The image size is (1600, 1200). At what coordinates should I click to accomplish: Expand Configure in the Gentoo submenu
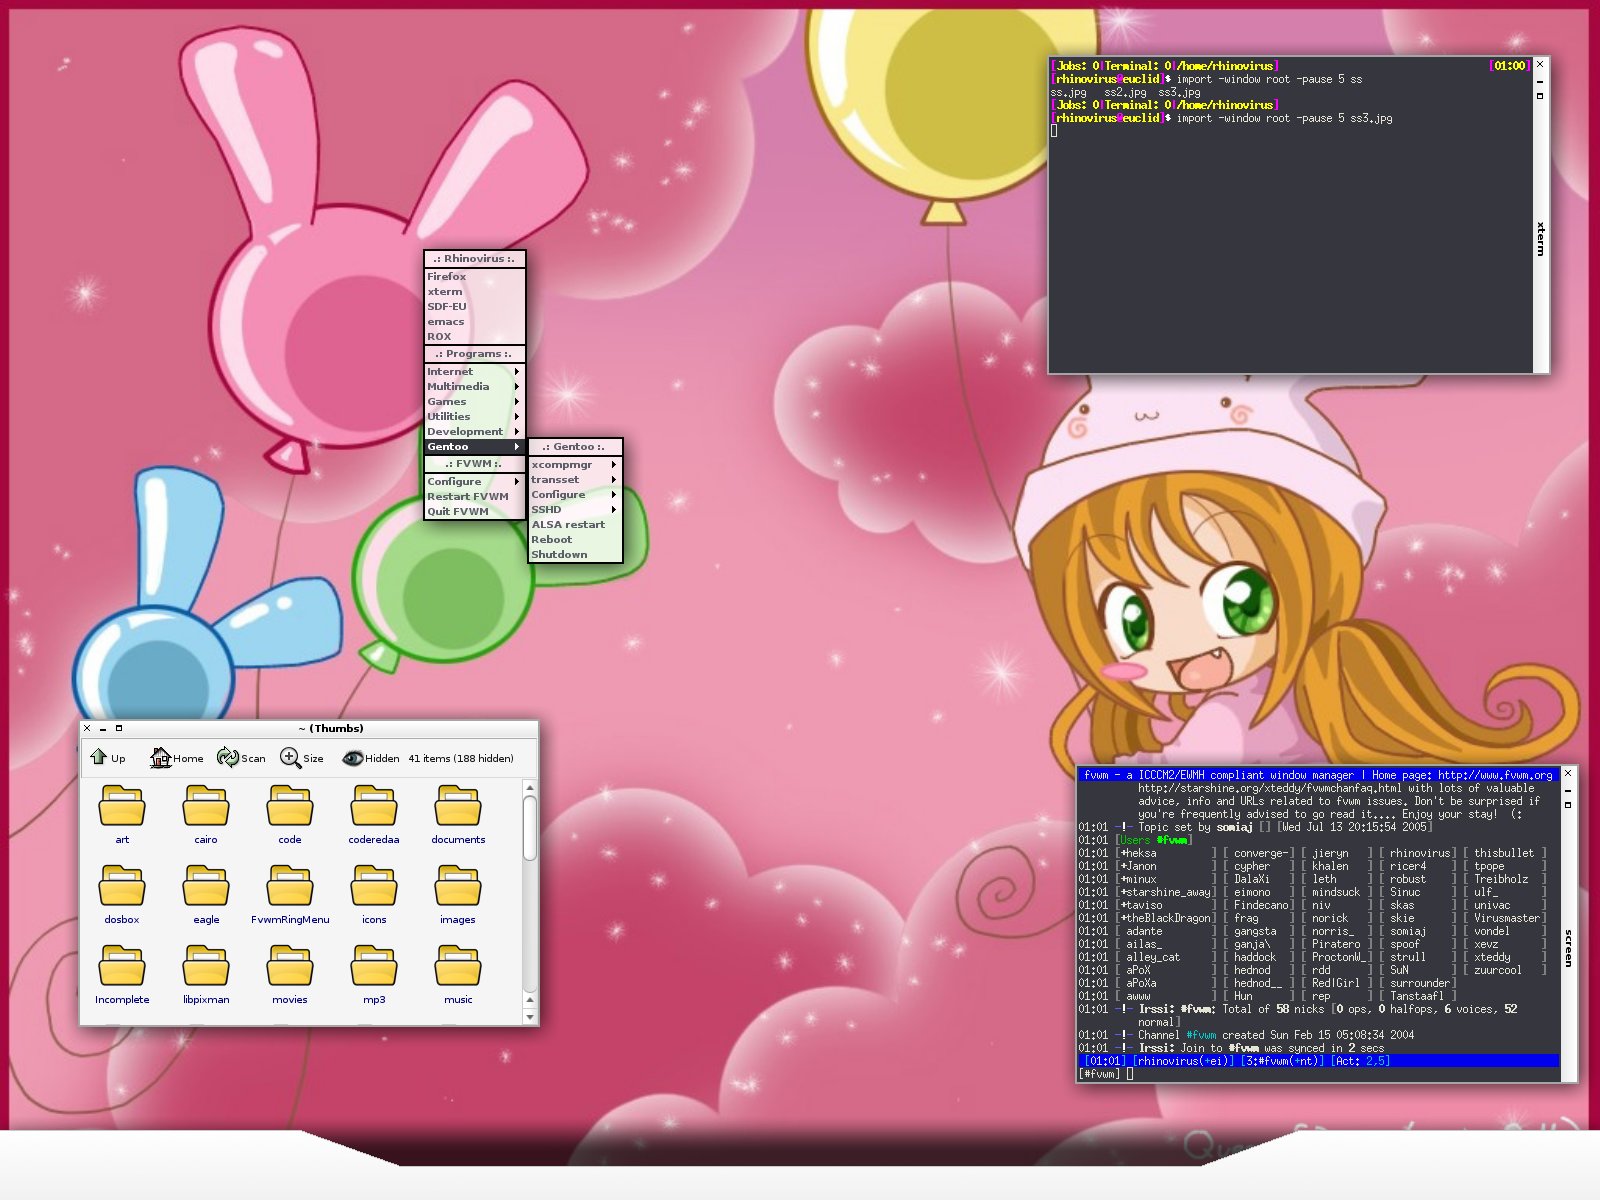point(575,494)
